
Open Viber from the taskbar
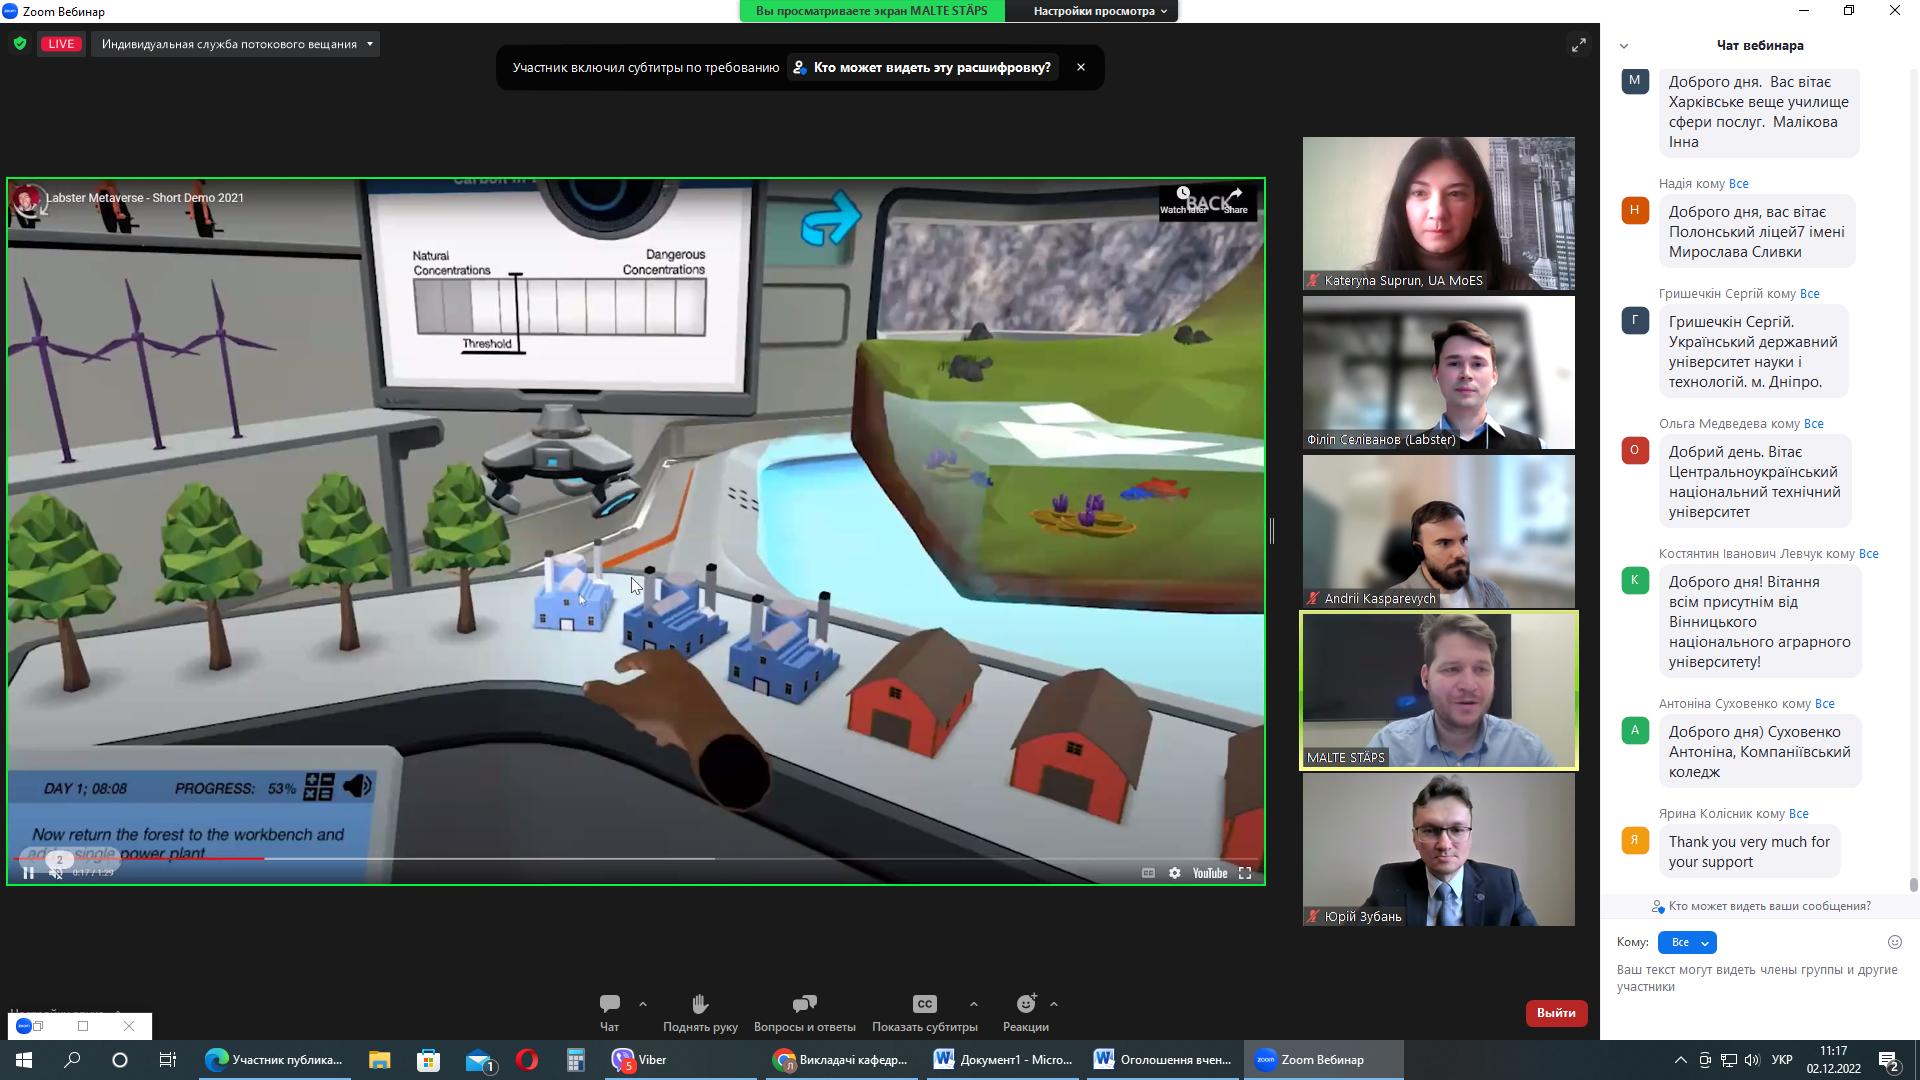(640, 1060)
